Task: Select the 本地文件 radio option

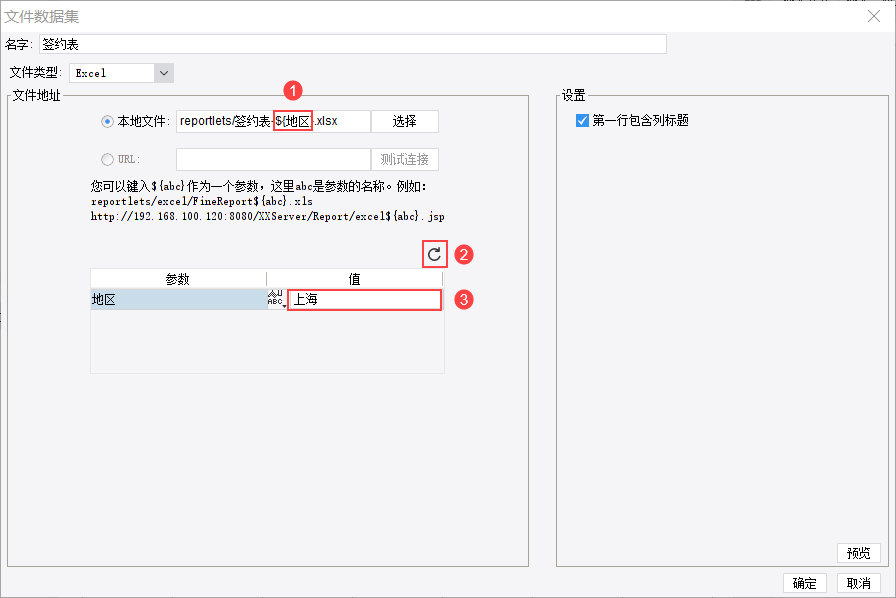Action: point(107,121)
